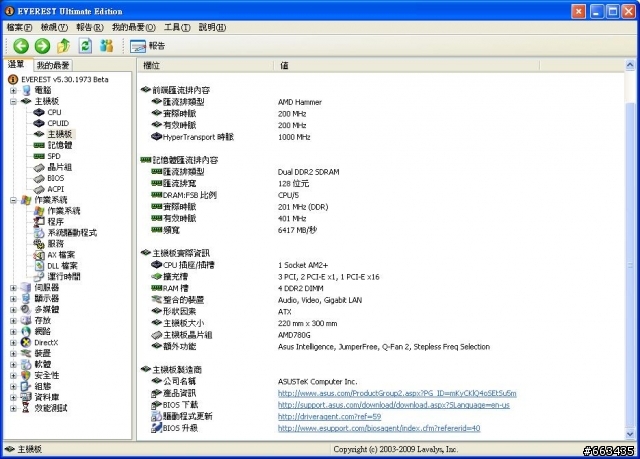Select the highlighted 主機板 child tree item
Image resolution: width=640 pixels, height=459 pixels.
60,134
